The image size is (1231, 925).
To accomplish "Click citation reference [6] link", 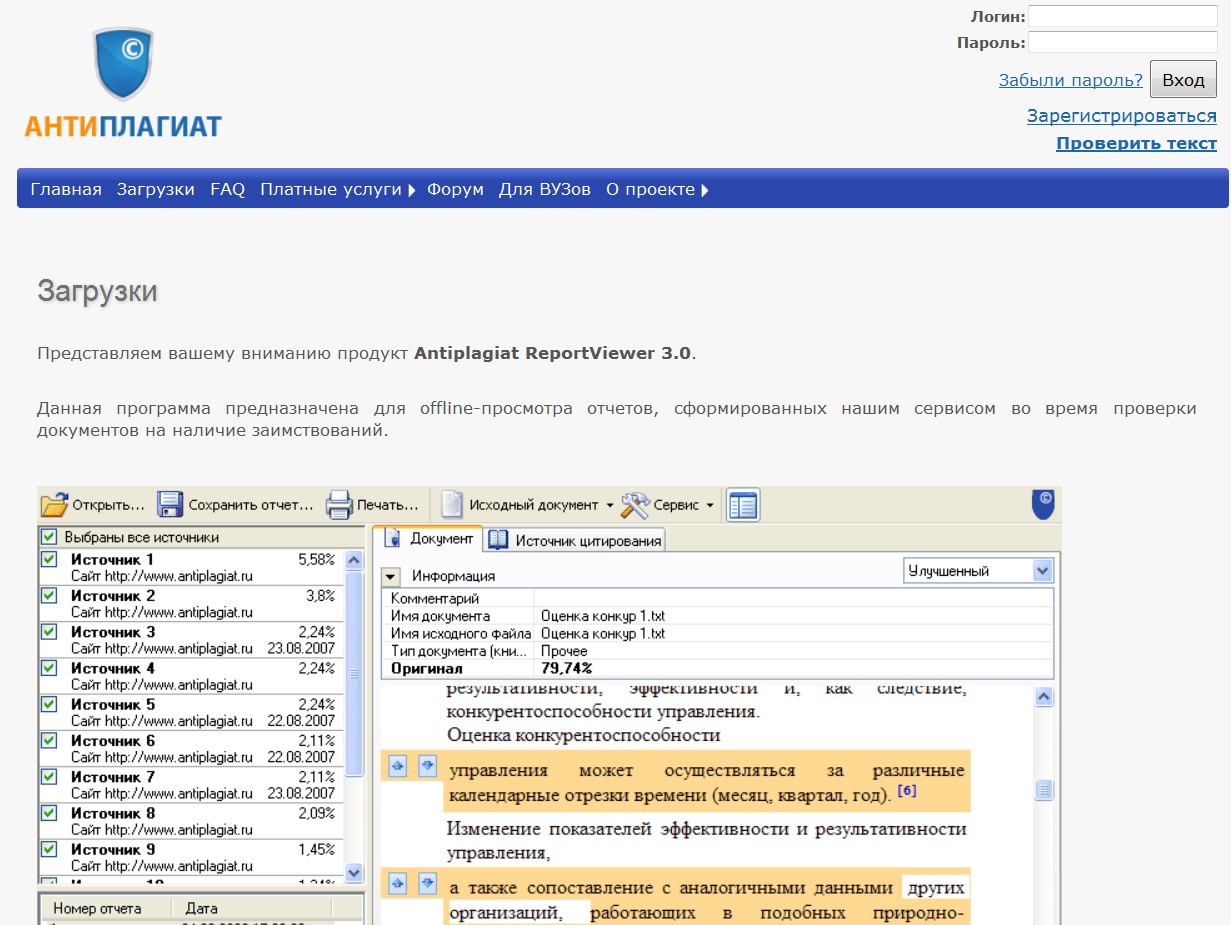I will coord(907,791).
